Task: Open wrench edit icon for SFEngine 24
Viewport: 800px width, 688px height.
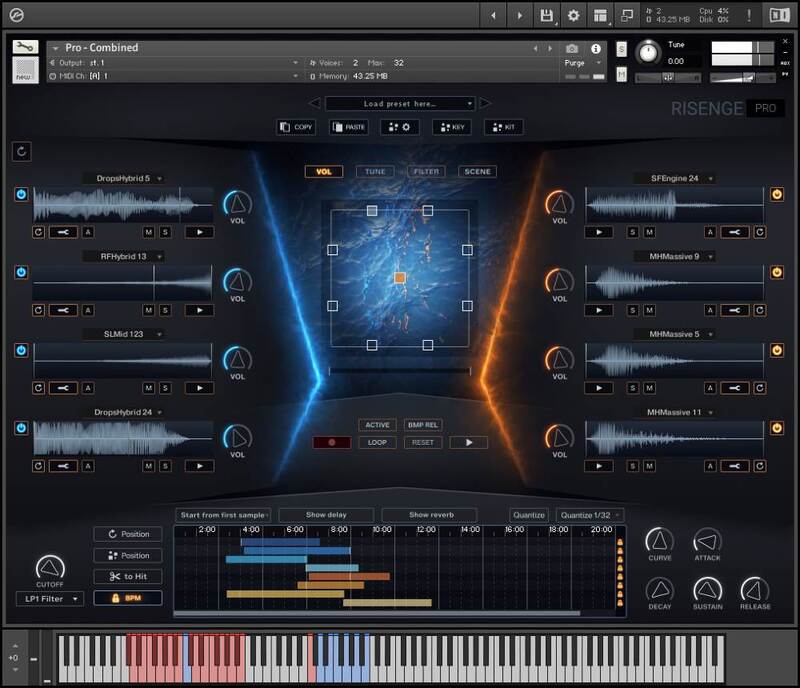Action: [735, 231]
